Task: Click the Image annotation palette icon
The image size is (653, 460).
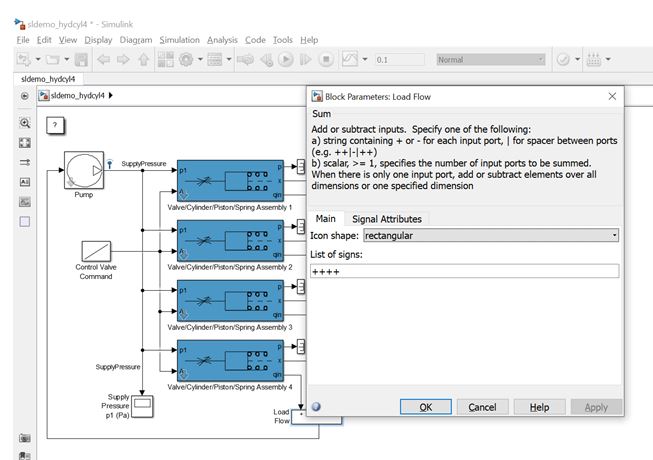Action: pyautogui.click(x=25, y=202)
